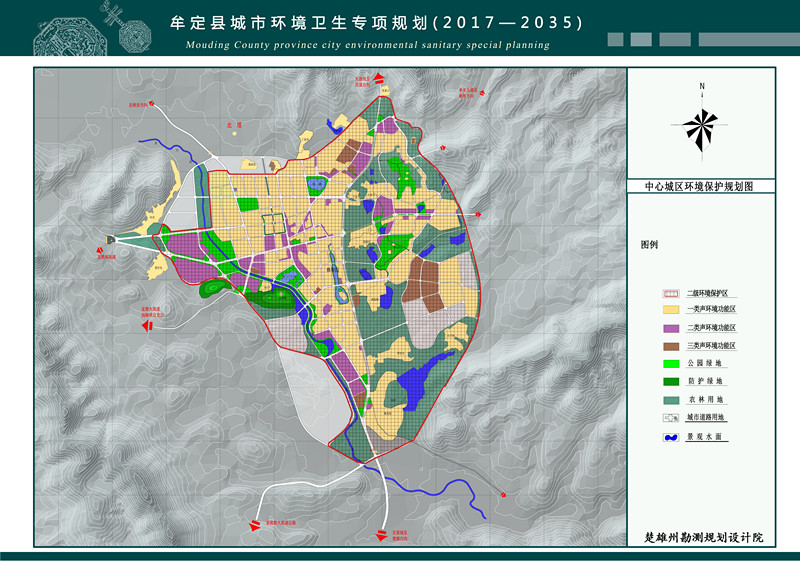The image size is (800, 565).
Task: Click the 楚雄州勘测规划设计院 institute name
Action: [x=703, y=538]
